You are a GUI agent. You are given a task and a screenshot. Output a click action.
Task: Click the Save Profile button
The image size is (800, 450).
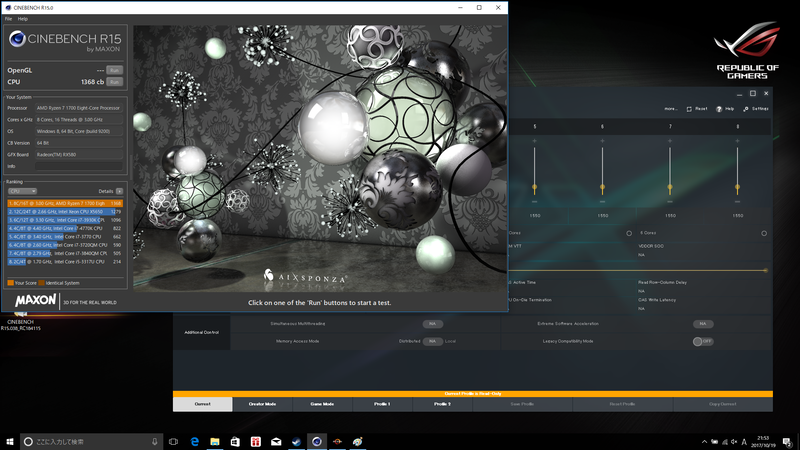tap(522, 404)
